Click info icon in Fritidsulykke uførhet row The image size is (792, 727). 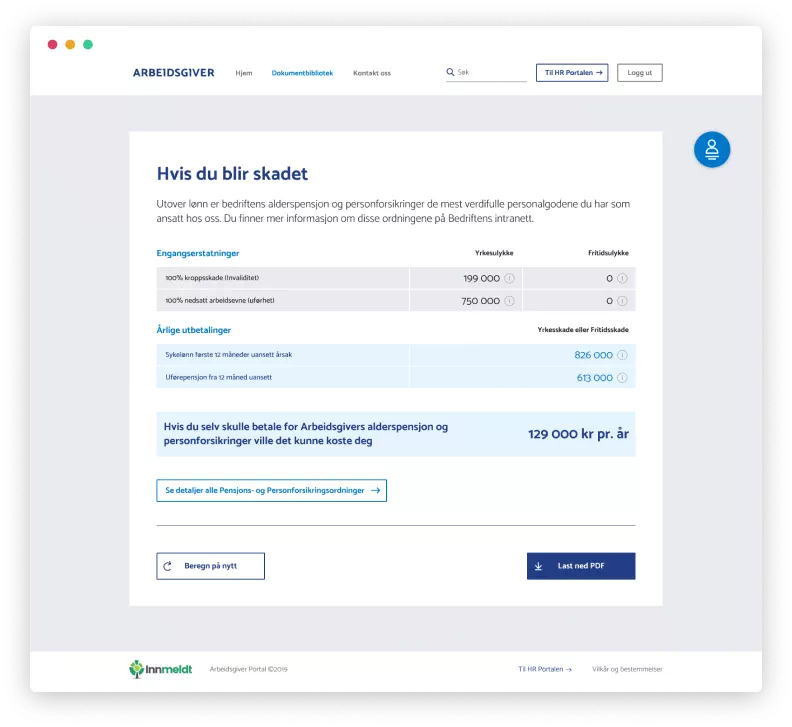click(x=622, y=301)
